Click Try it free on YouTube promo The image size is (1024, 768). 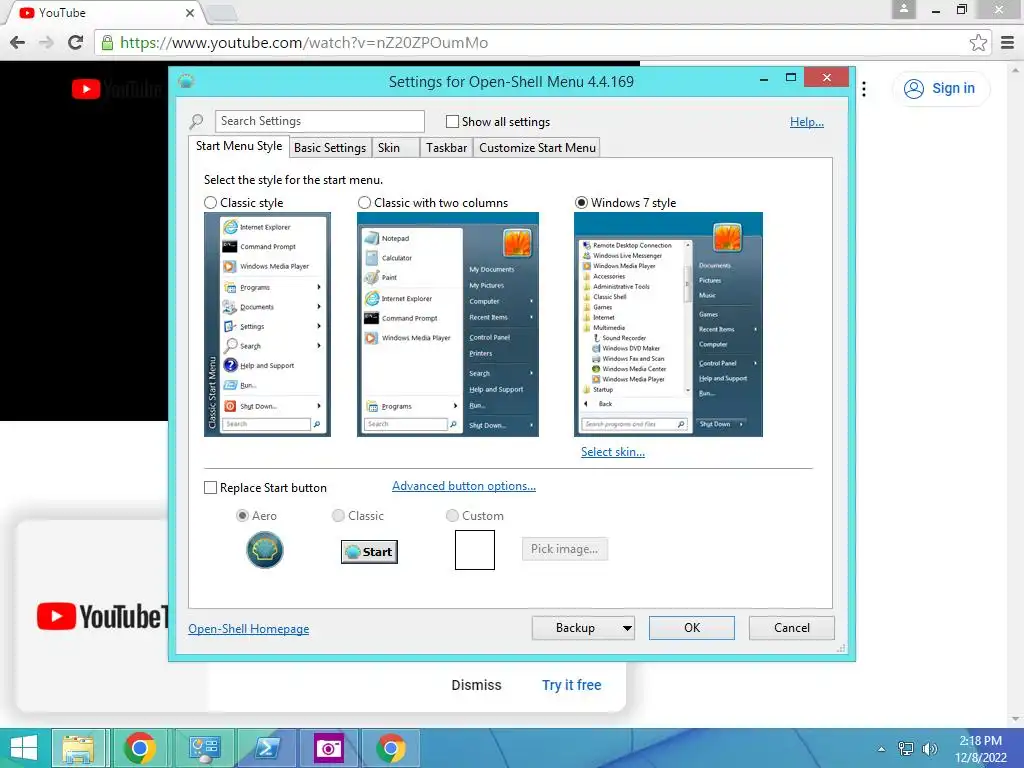click(x=571, y=685)
